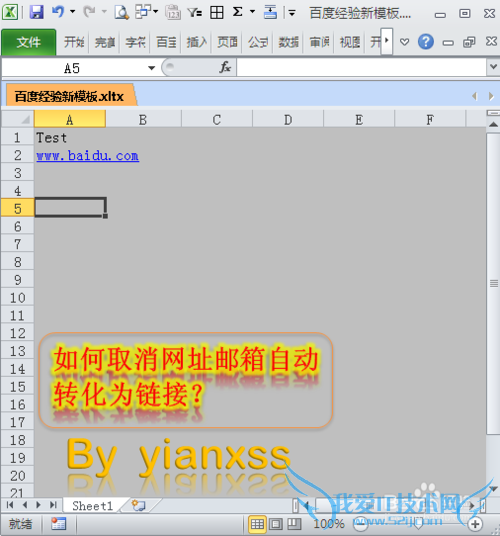The width and height of the screenshot is (500, 536).
Task: Open the 文件 File menu
Action: tap(29, 42)
